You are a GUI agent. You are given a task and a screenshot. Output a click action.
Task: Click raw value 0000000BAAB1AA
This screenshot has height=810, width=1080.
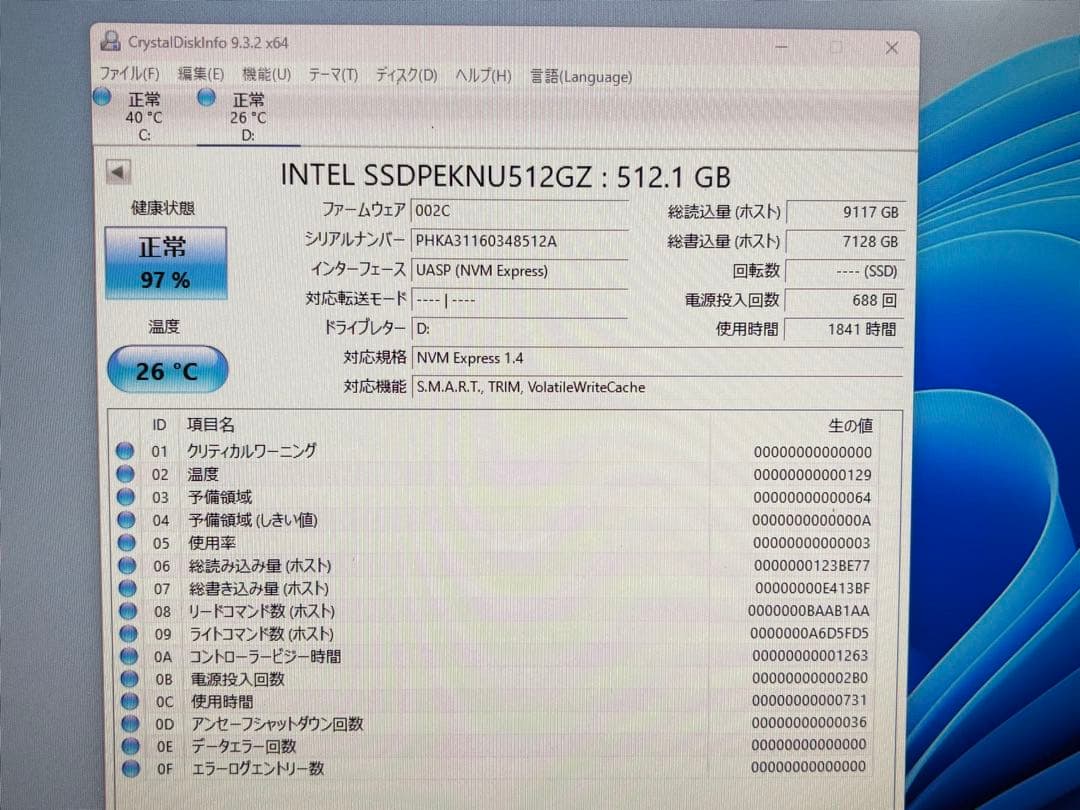pos(809,611)
